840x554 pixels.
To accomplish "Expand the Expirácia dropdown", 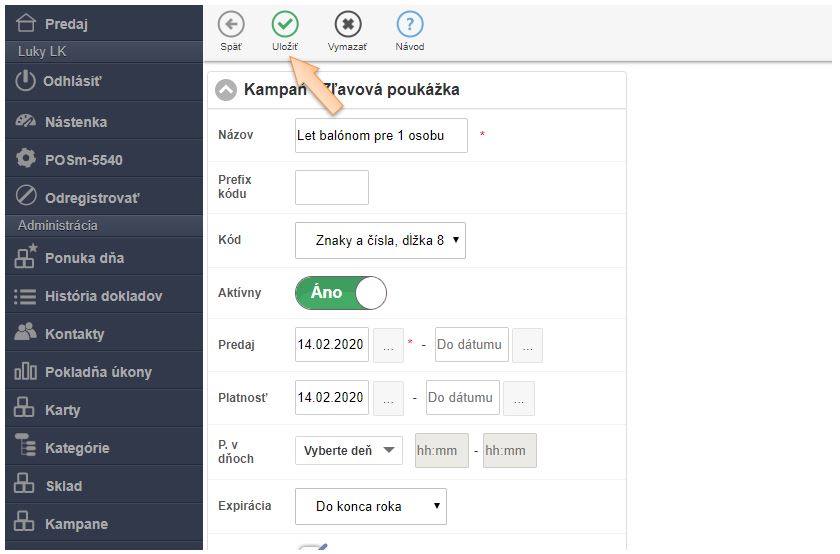I will pyautogui.click(x=370, y=506).
